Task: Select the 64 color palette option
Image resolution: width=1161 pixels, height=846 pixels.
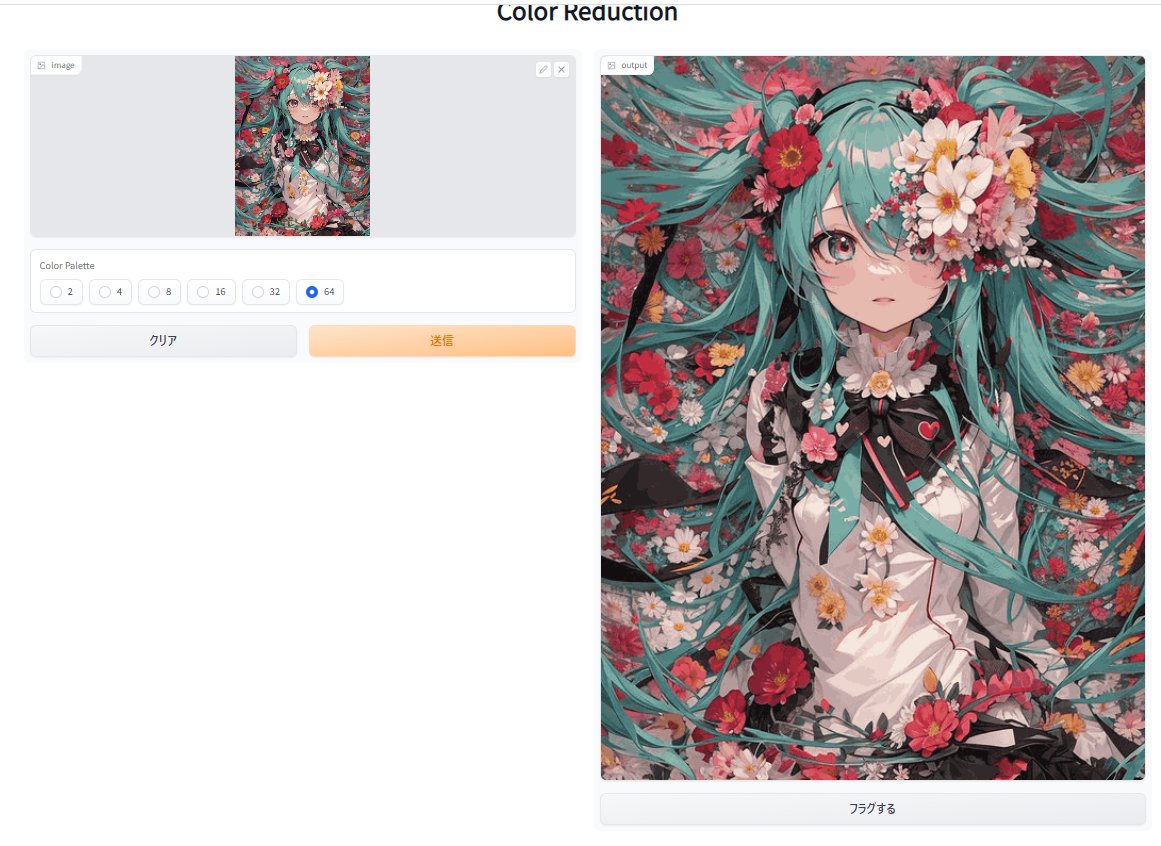Action: [x=320, y=292]
